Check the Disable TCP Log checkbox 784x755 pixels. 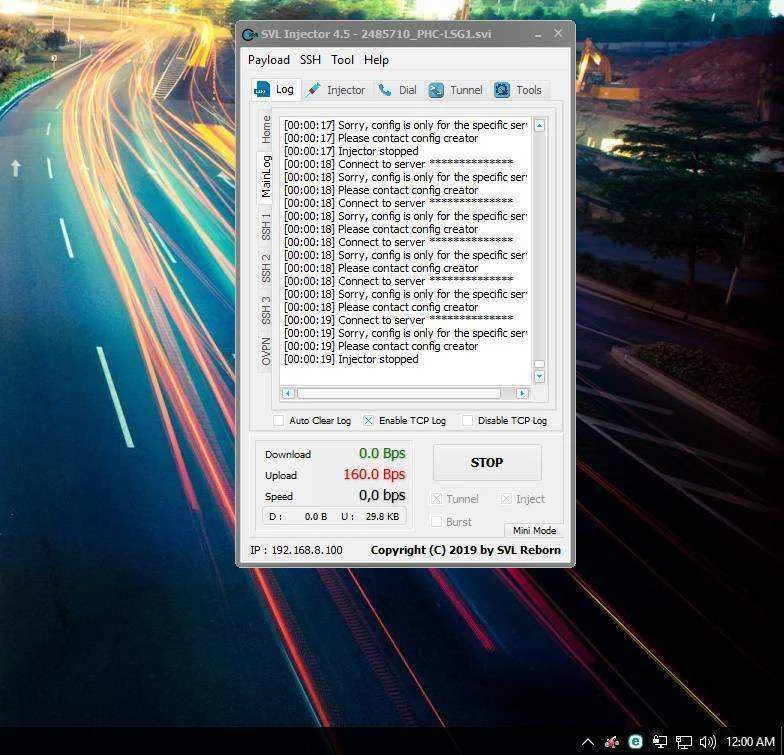click(x=467, y=420)
